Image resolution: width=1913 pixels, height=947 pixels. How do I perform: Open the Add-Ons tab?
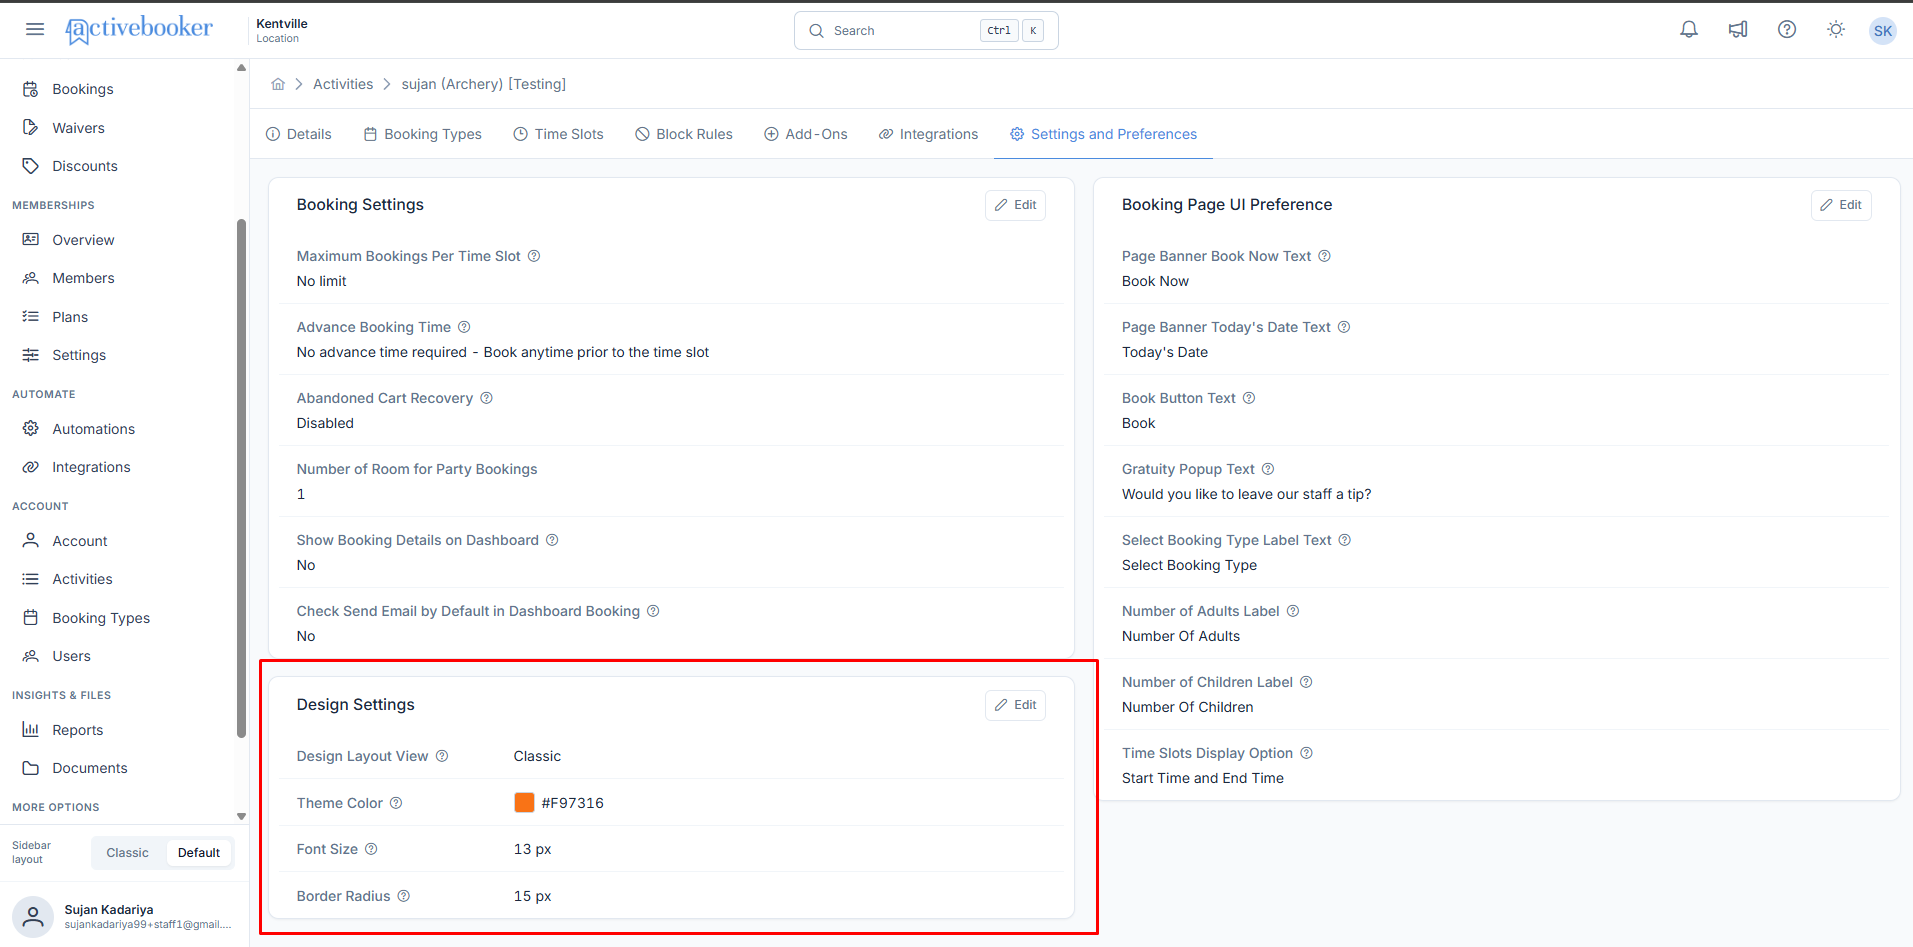click(806, 134)
